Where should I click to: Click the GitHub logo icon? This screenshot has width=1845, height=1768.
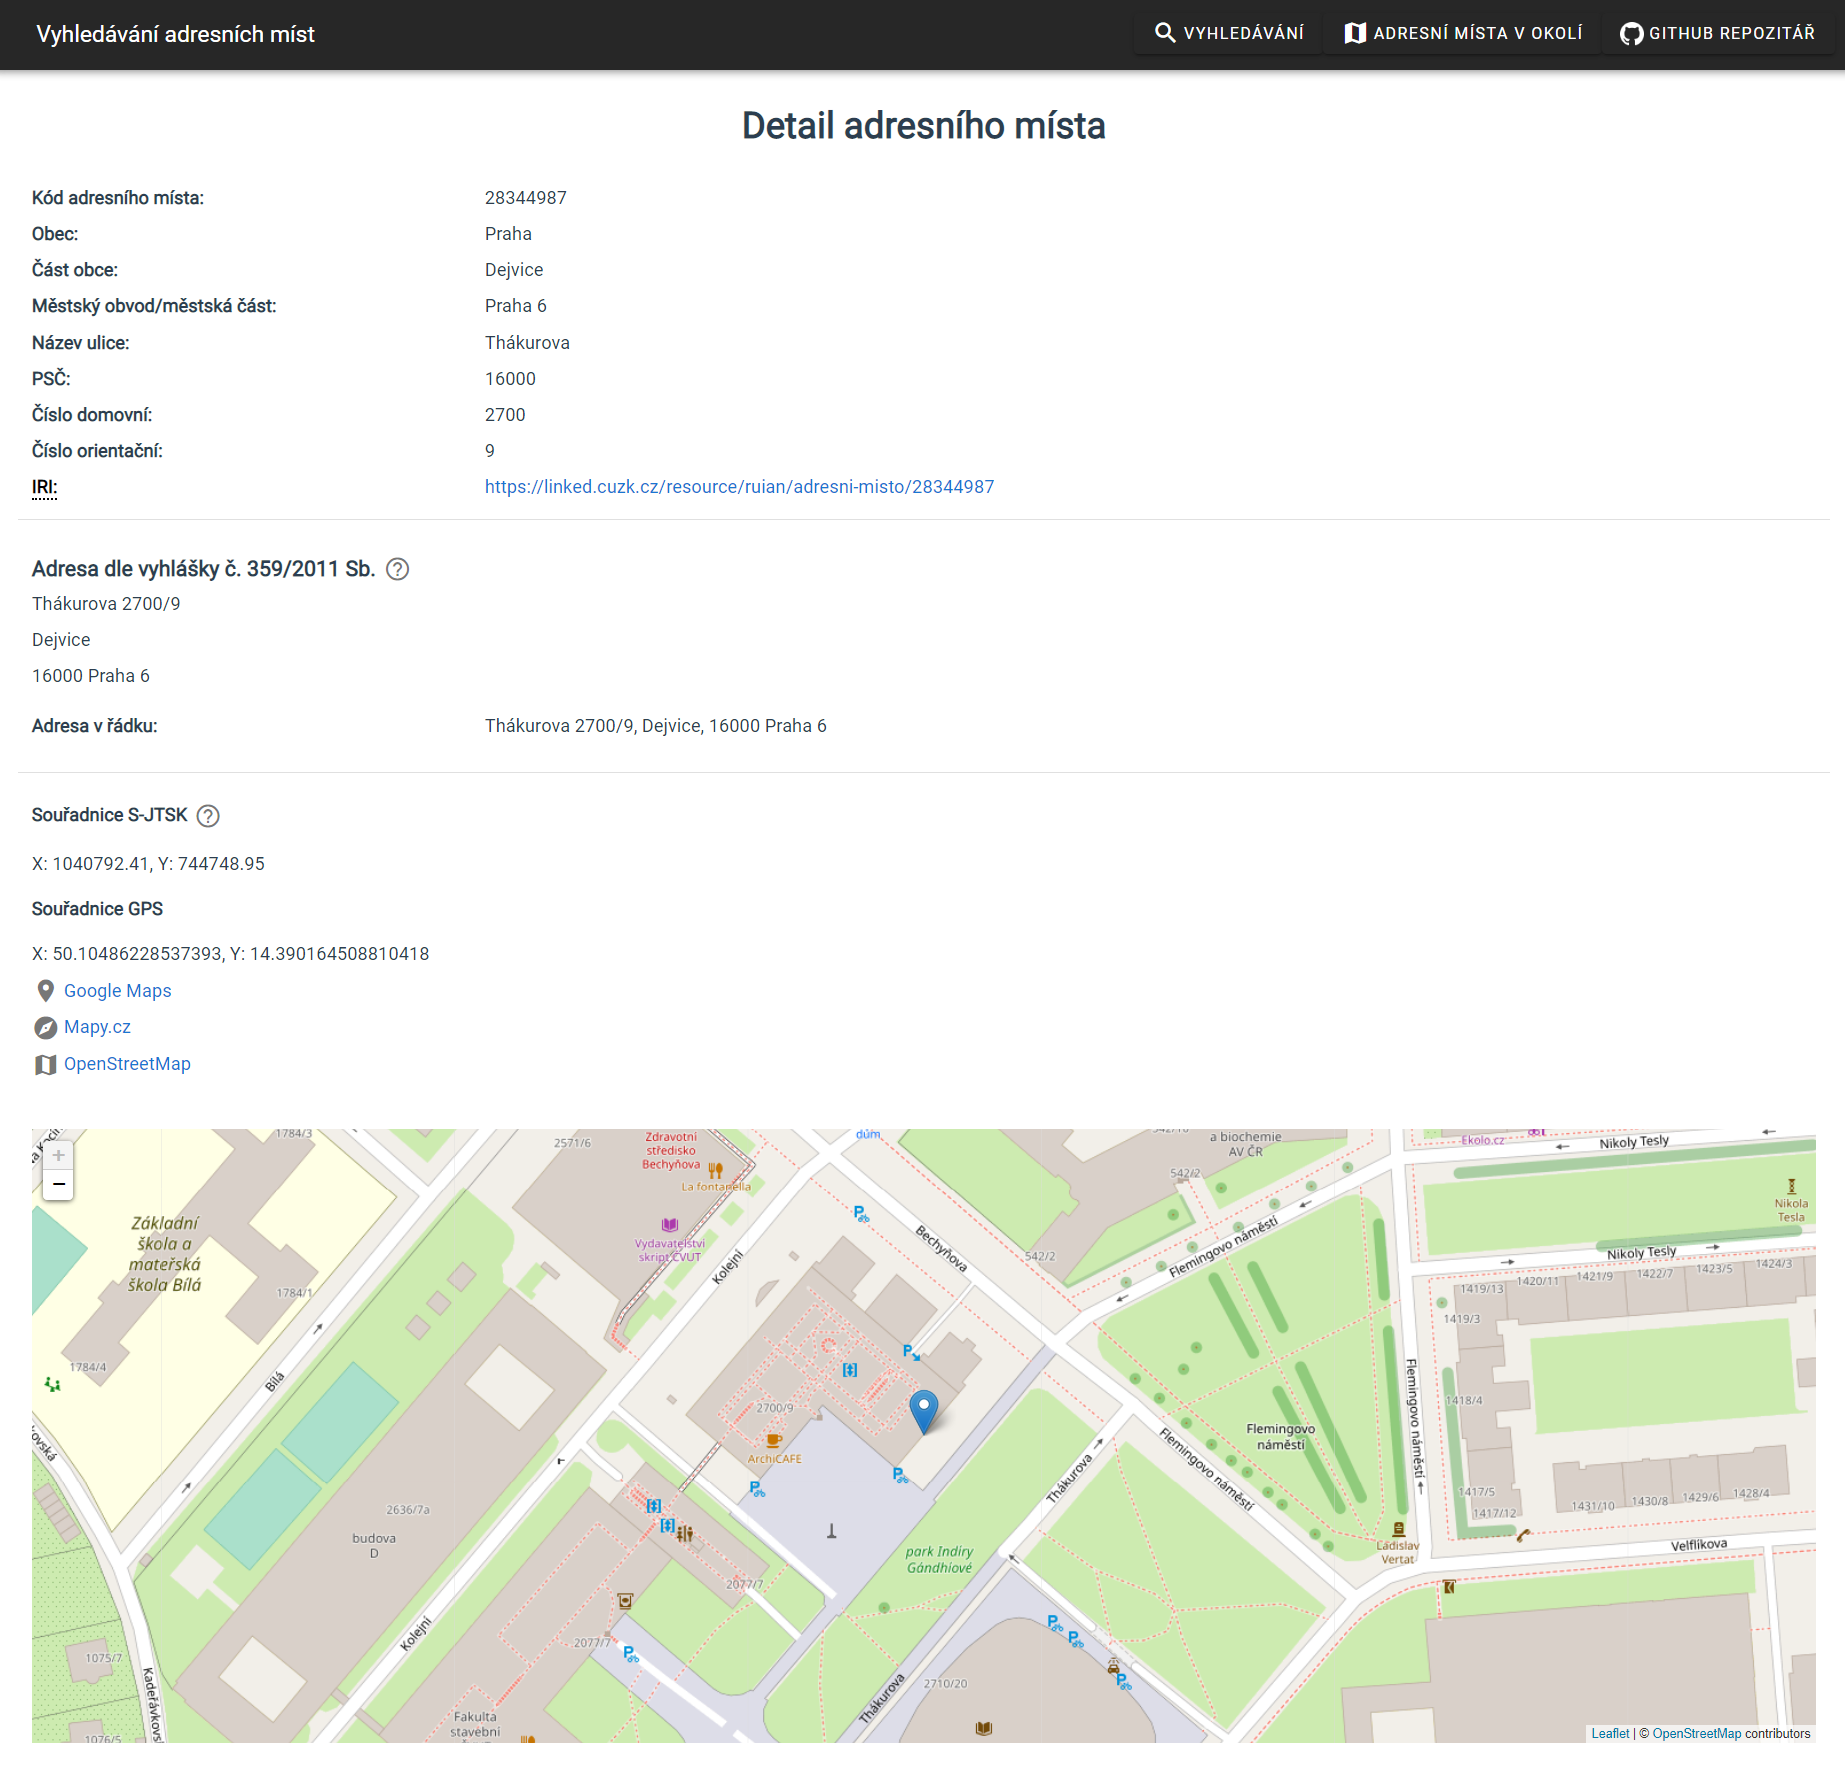pyautogui.click(x=1631, y=34)
